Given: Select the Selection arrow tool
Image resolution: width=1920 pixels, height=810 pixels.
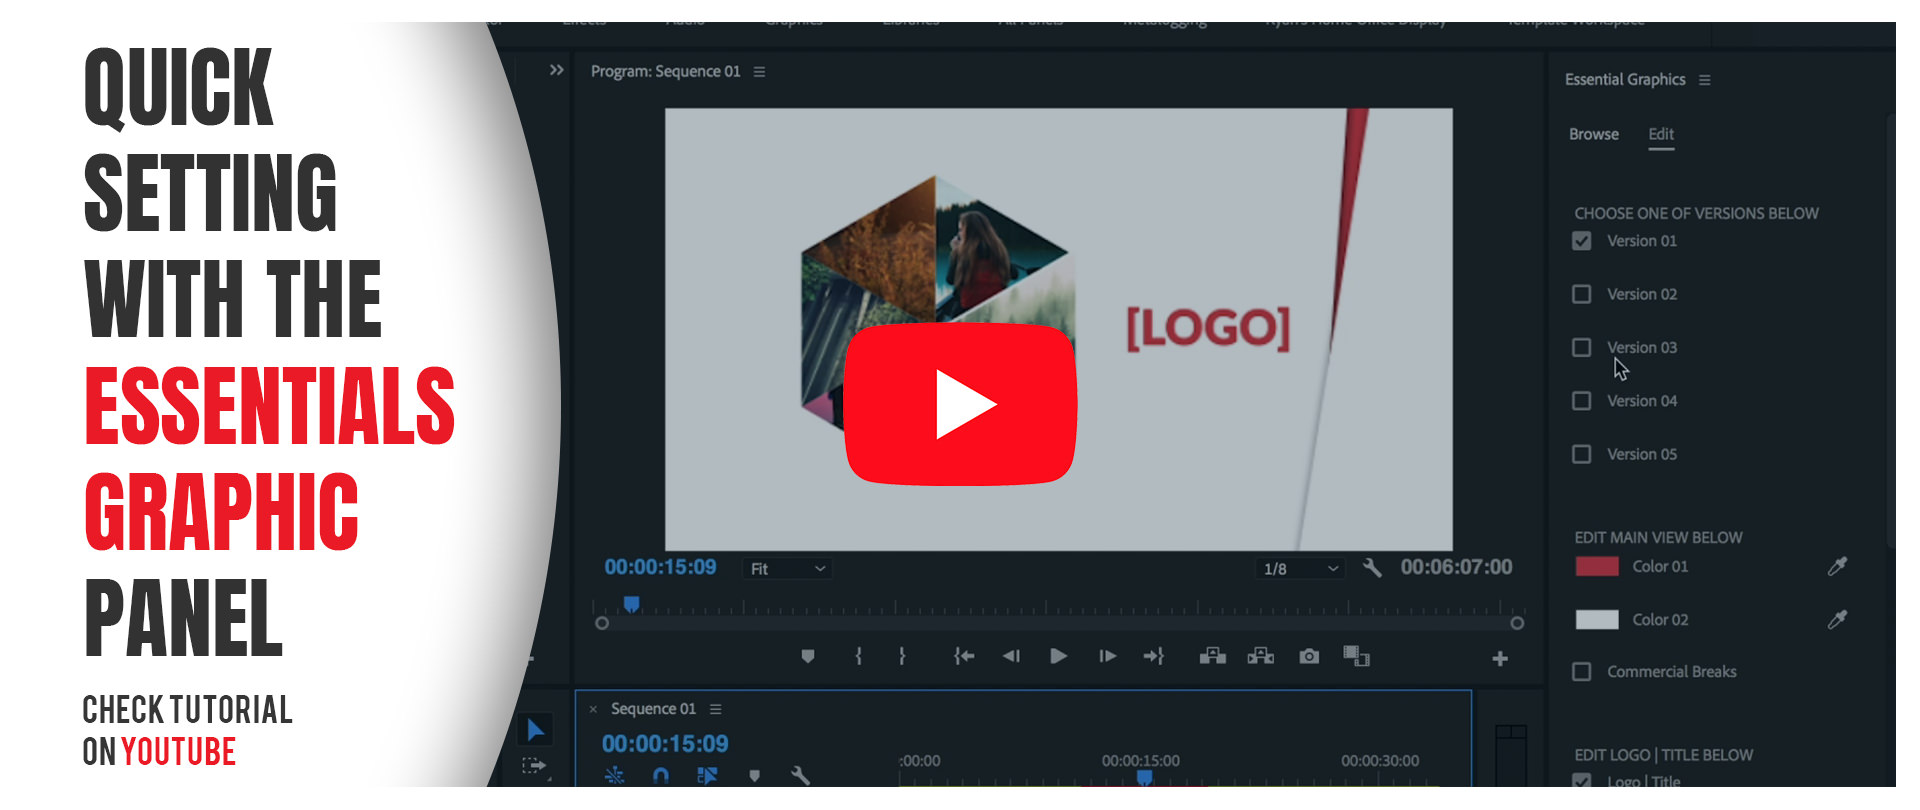Looking at the screenshot, I should 535,730.
